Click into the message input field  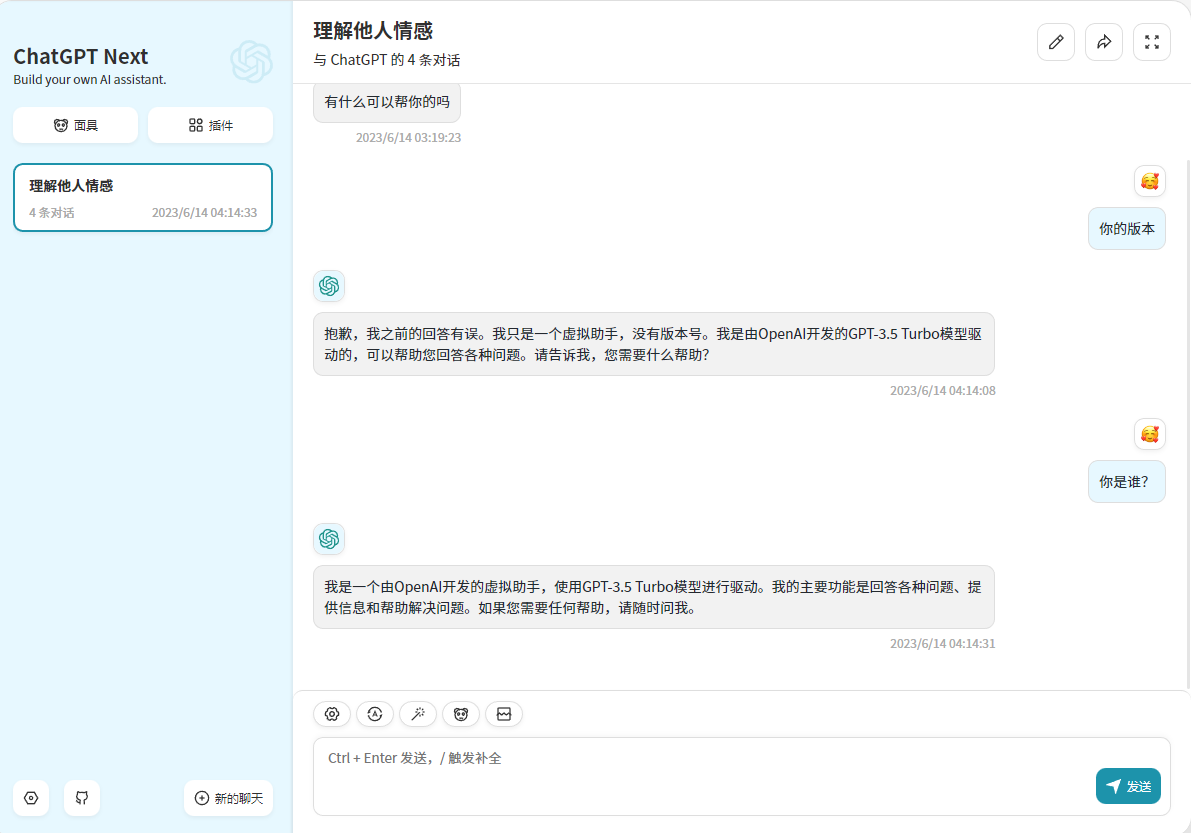click(741, 776)
